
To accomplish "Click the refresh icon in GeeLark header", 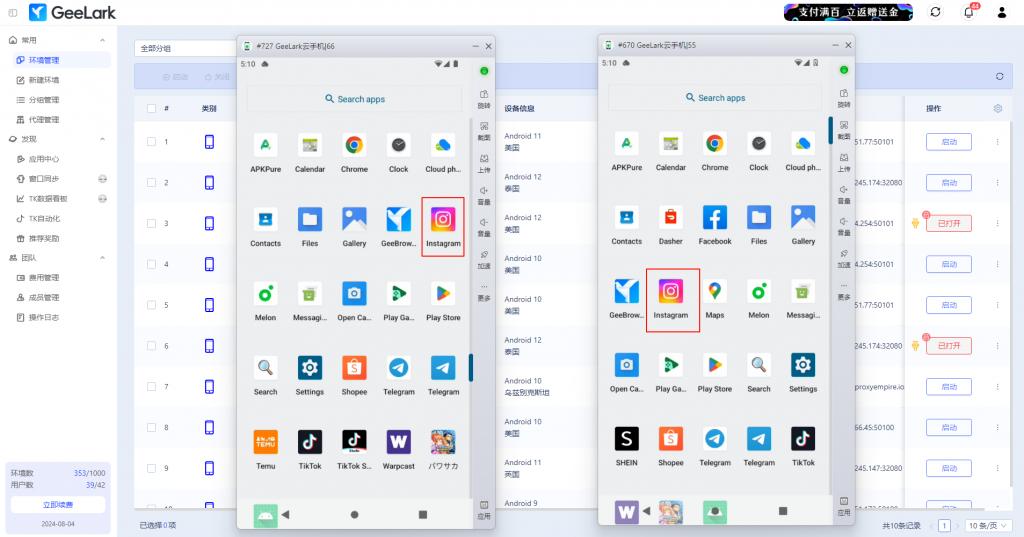I will pos(935,12).
